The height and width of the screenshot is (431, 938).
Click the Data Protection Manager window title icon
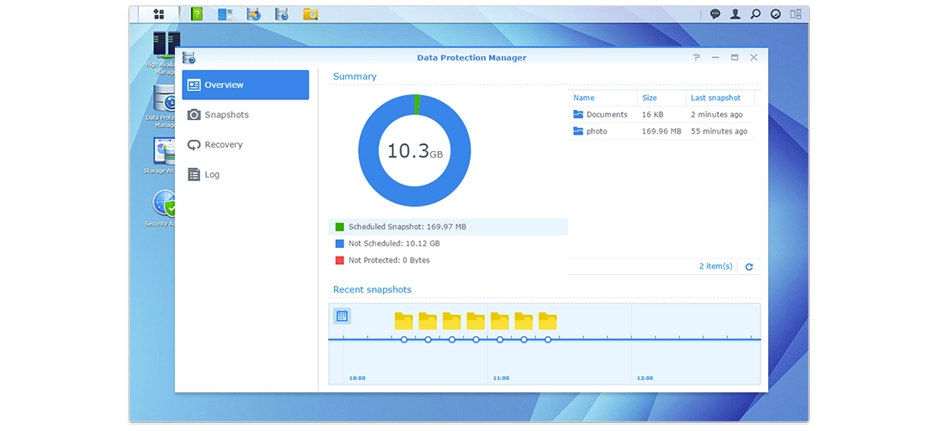coord(189,57)
